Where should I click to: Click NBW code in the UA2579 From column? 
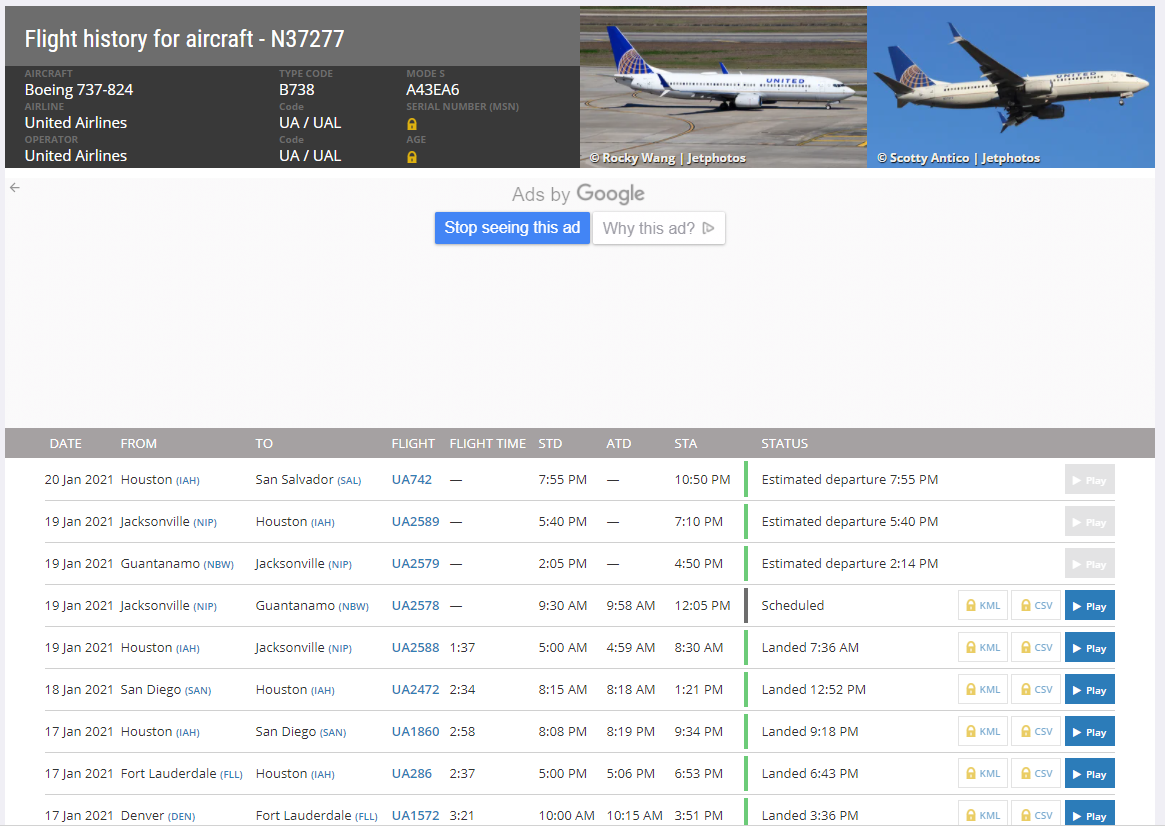coord(218,565)
